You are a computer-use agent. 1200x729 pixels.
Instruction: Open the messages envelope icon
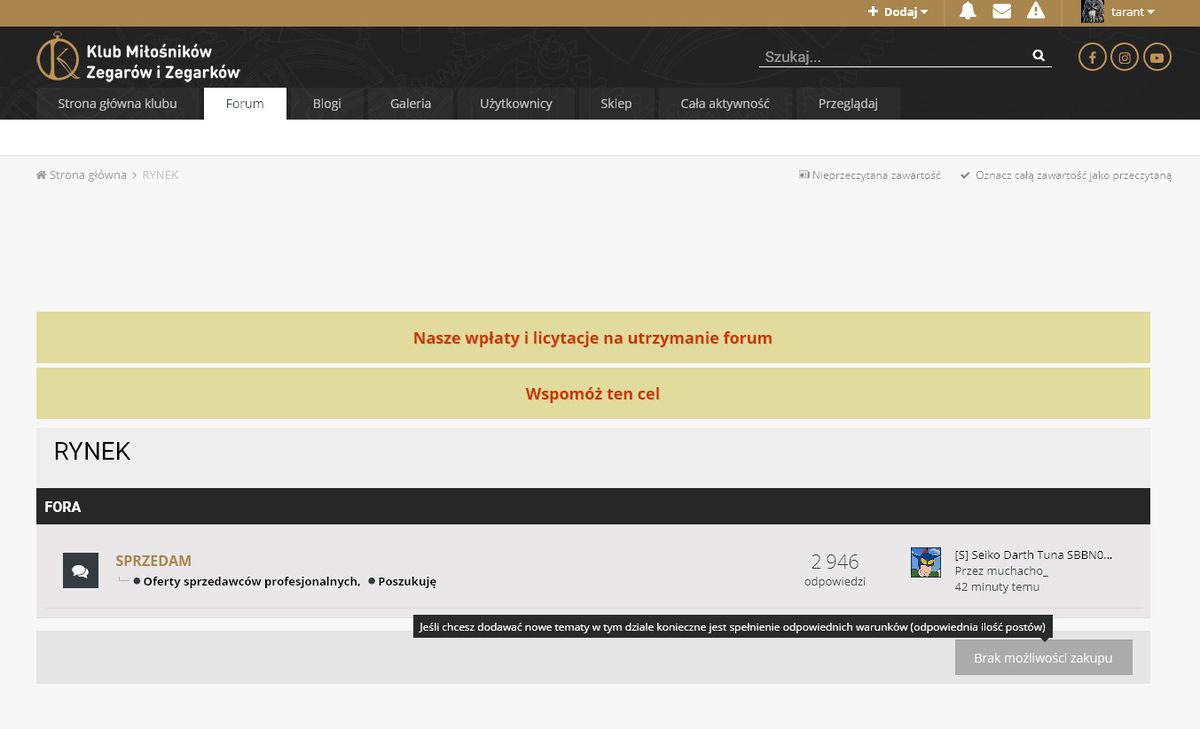[x=1001, y=12]
